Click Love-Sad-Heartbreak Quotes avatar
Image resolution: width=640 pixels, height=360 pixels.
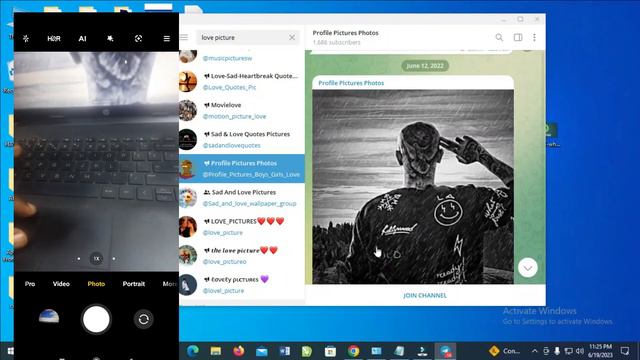(x=187, y=81)
